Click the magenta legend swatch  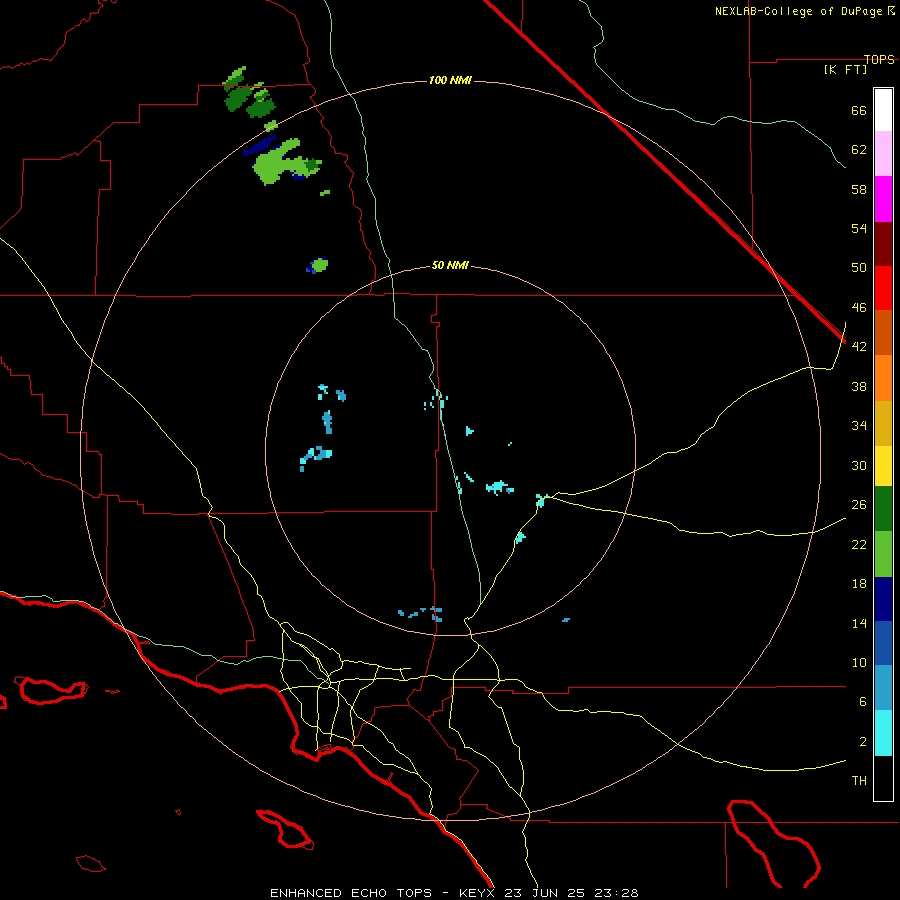pos(883,199)
